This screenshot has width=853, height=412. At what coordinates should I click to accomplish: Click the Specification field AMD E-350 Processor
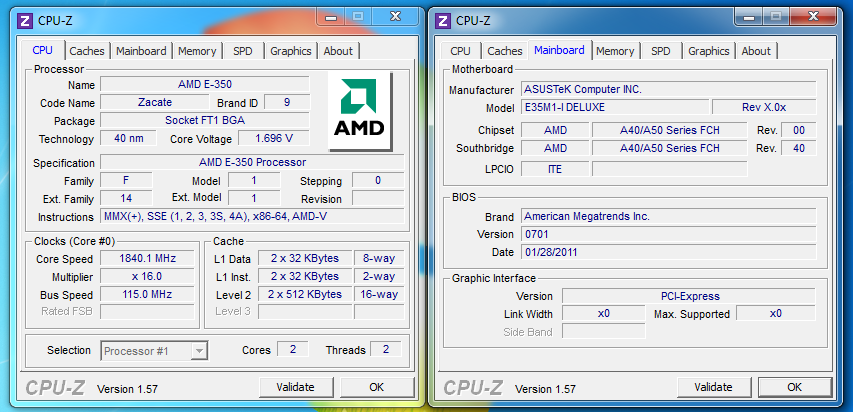[252, 162]
